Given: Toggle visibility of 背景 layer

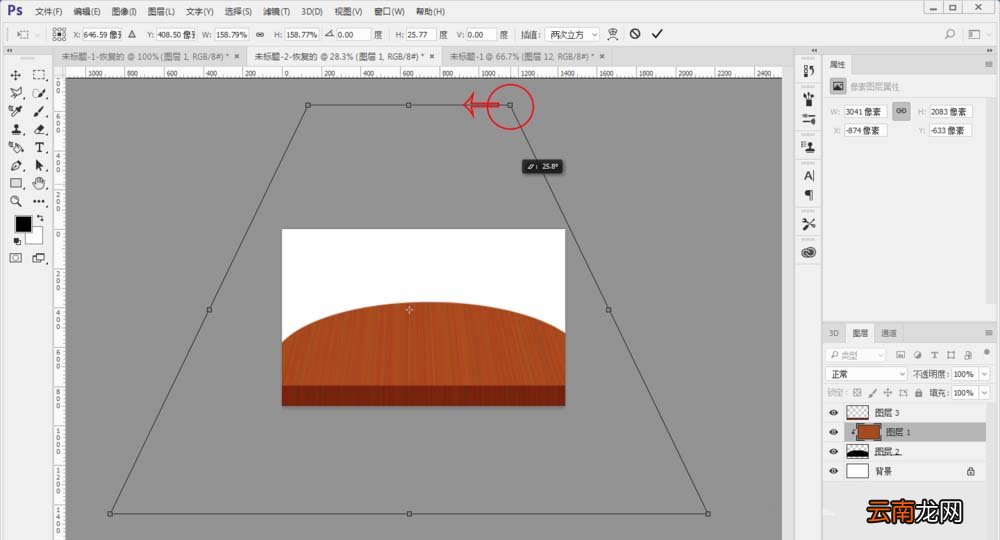Looking at the screenshot, I should click(x=833, y=471).
